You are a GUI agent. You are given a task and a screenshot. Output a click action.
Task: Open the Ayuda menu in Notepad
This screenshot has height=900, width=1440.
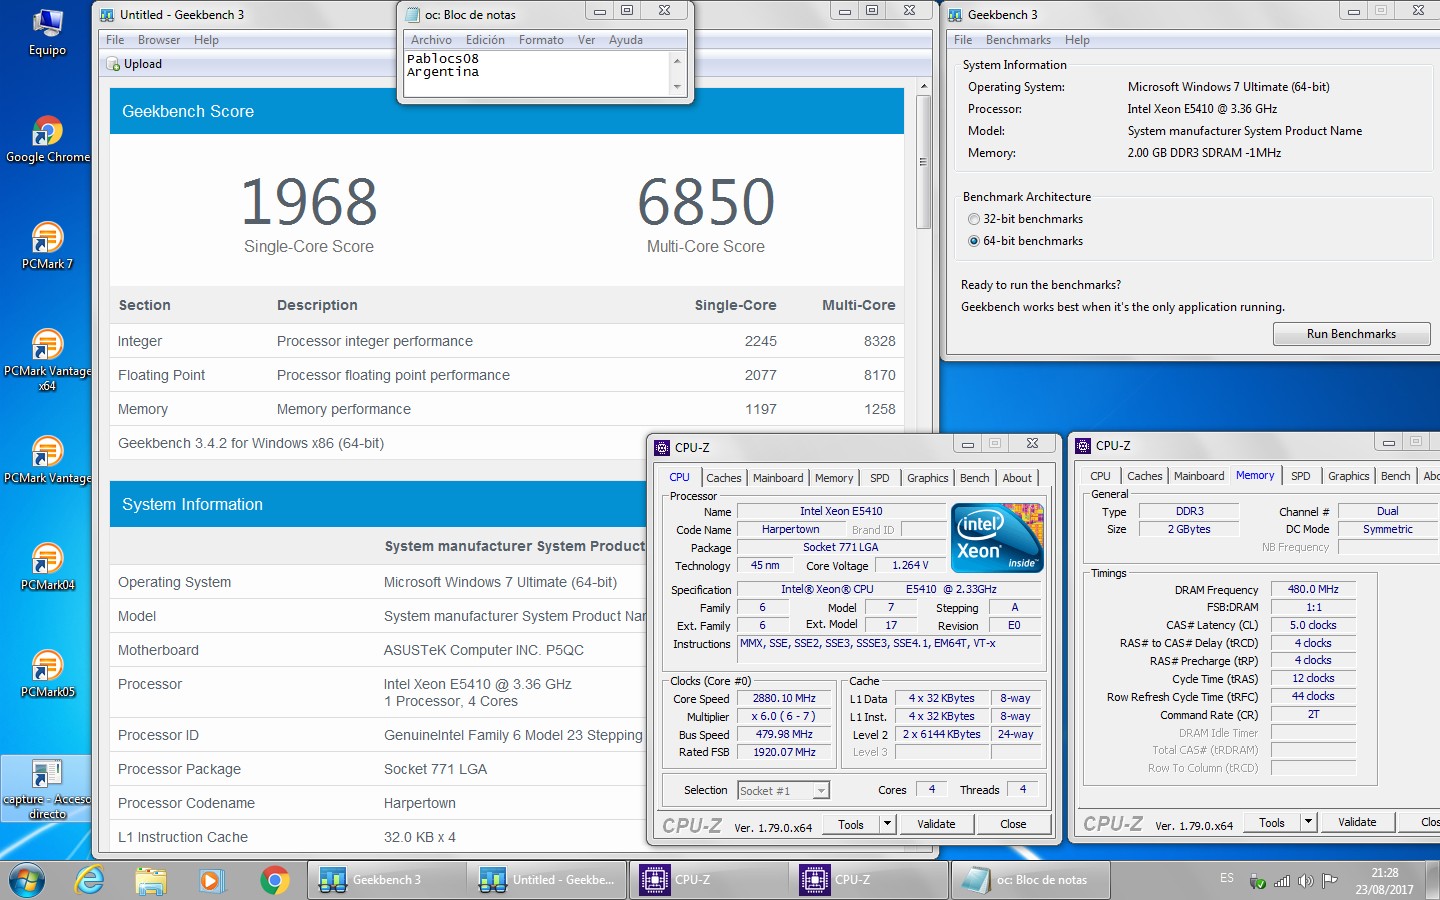[626, 40]
